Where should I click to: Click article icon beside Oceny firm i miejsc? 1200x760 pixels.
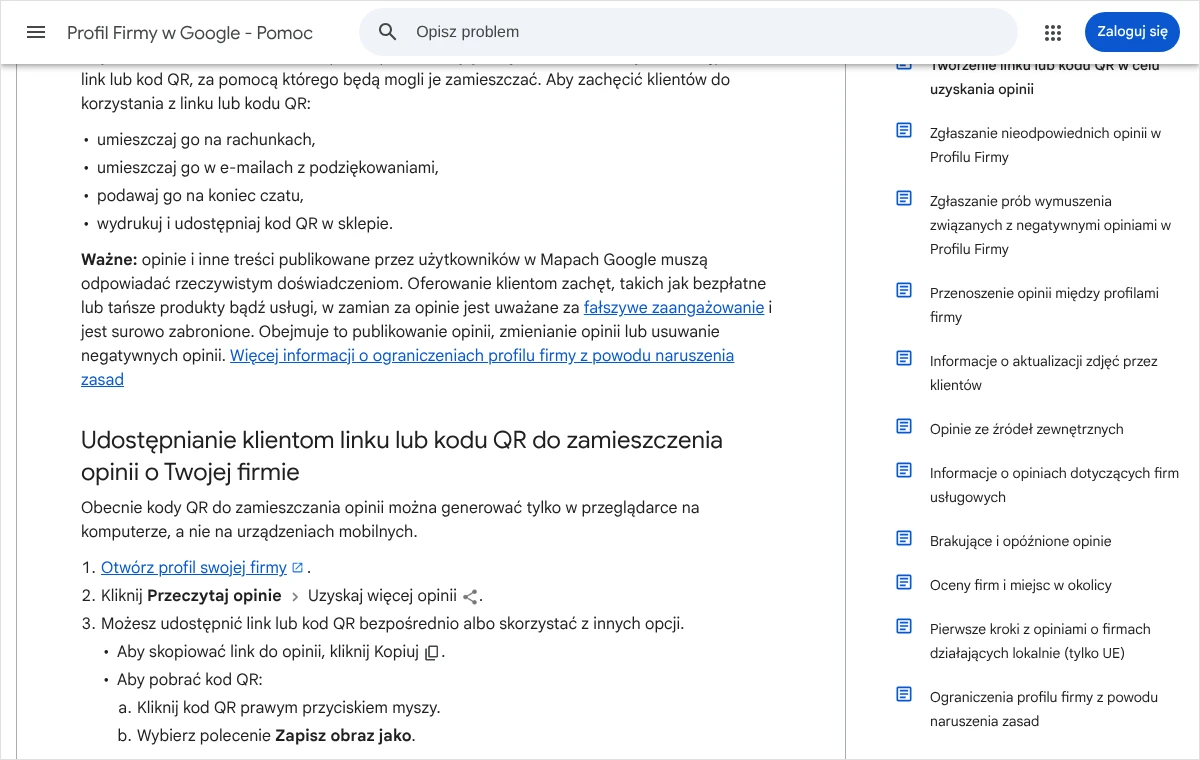click(x=904, y=582)
